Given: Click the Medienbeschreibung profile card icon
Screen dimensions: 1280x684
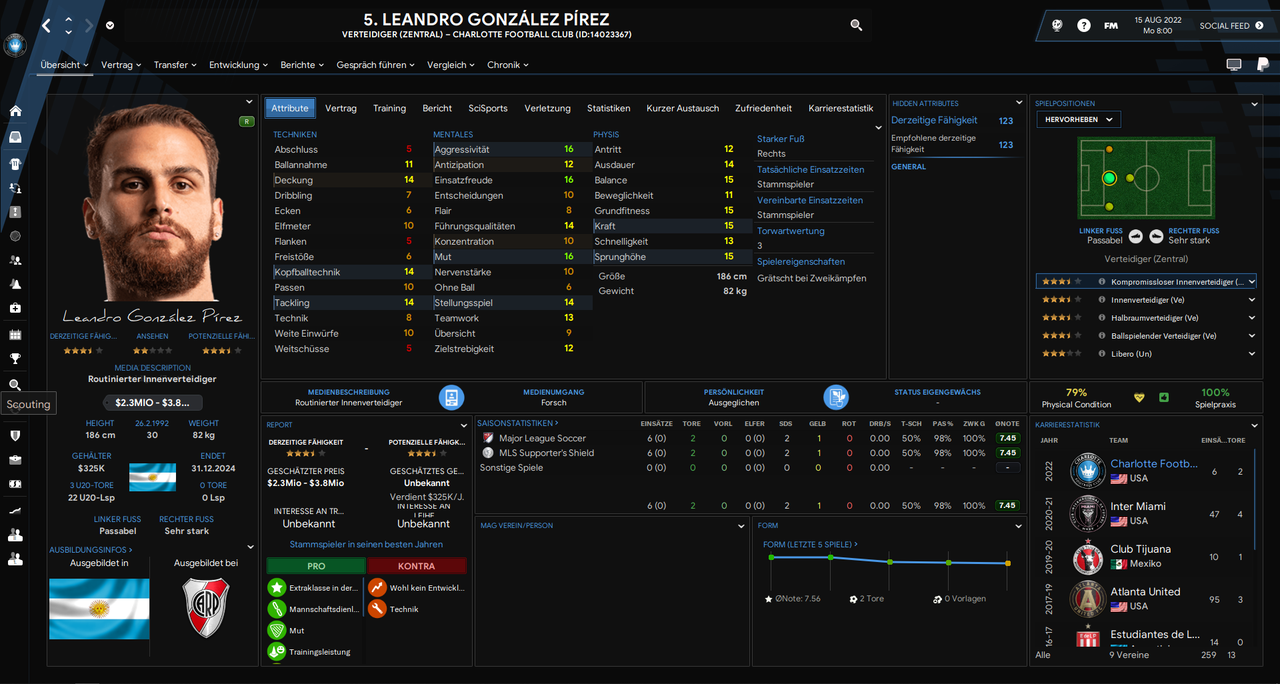Looking at the screenshot, I should (451, 397).
